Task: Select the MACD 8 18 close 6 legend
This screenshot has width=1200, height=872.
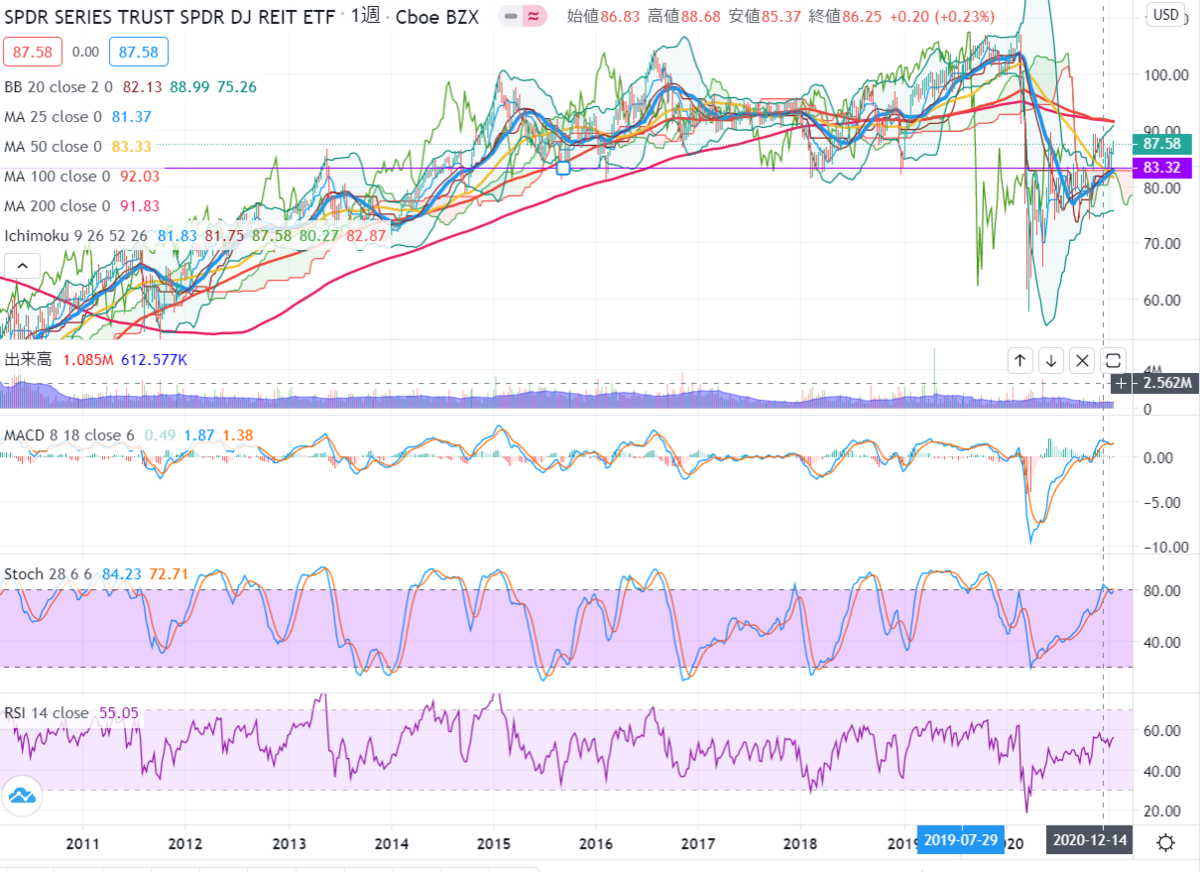Action: coord(69,435)
